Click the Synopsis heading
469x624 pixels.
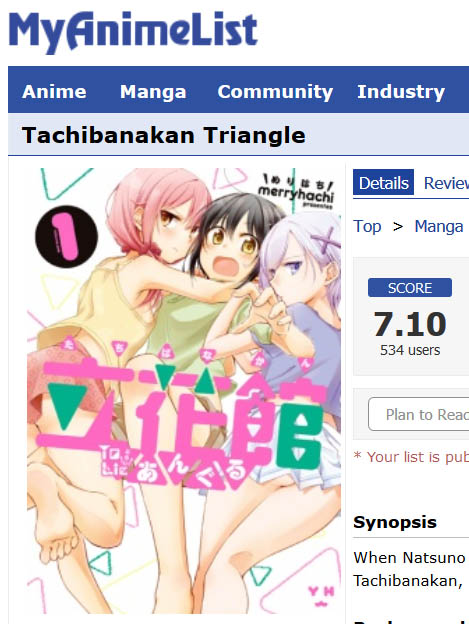pyautogui.click(x=395, y=522)
